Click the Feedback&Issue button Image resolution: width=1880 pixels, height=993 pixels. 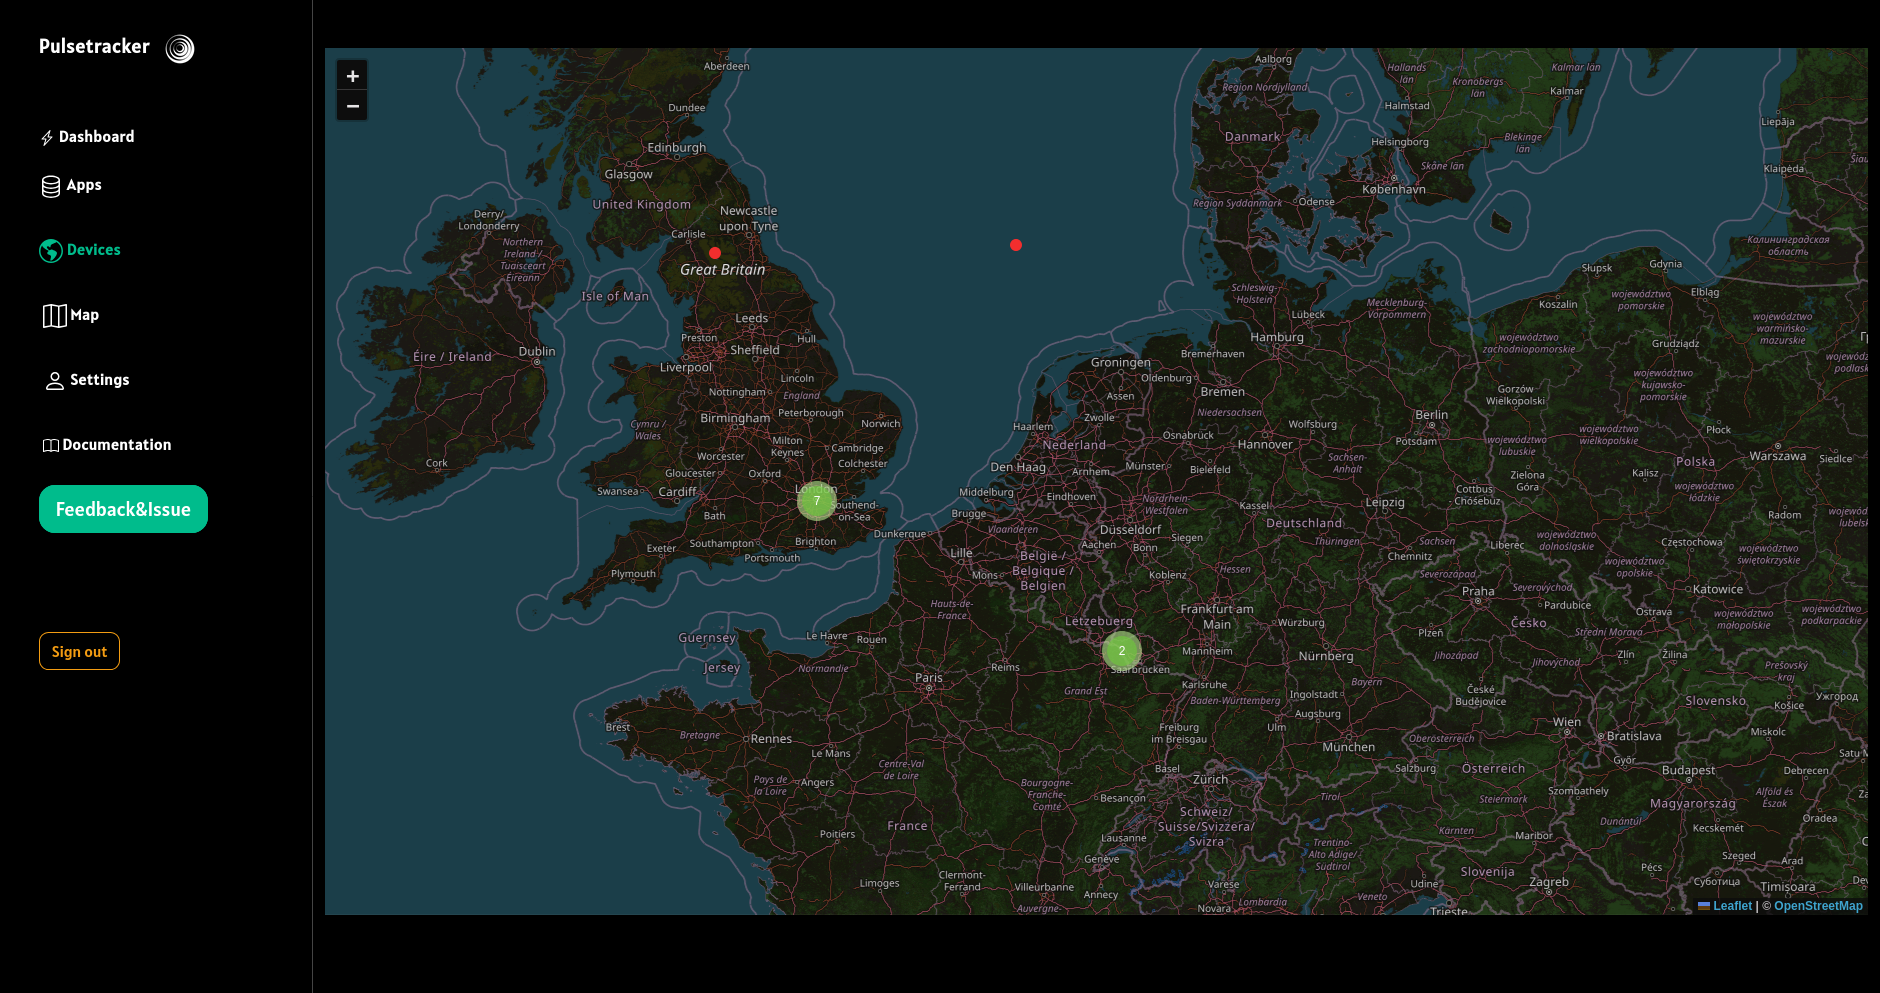pyautogui.click(x=123, y=509)
